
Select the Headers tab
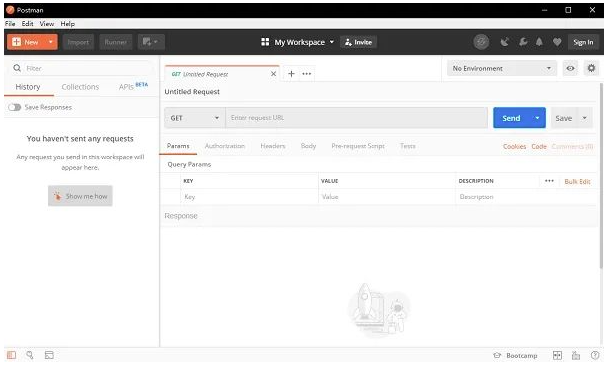(x=273, y=146)
